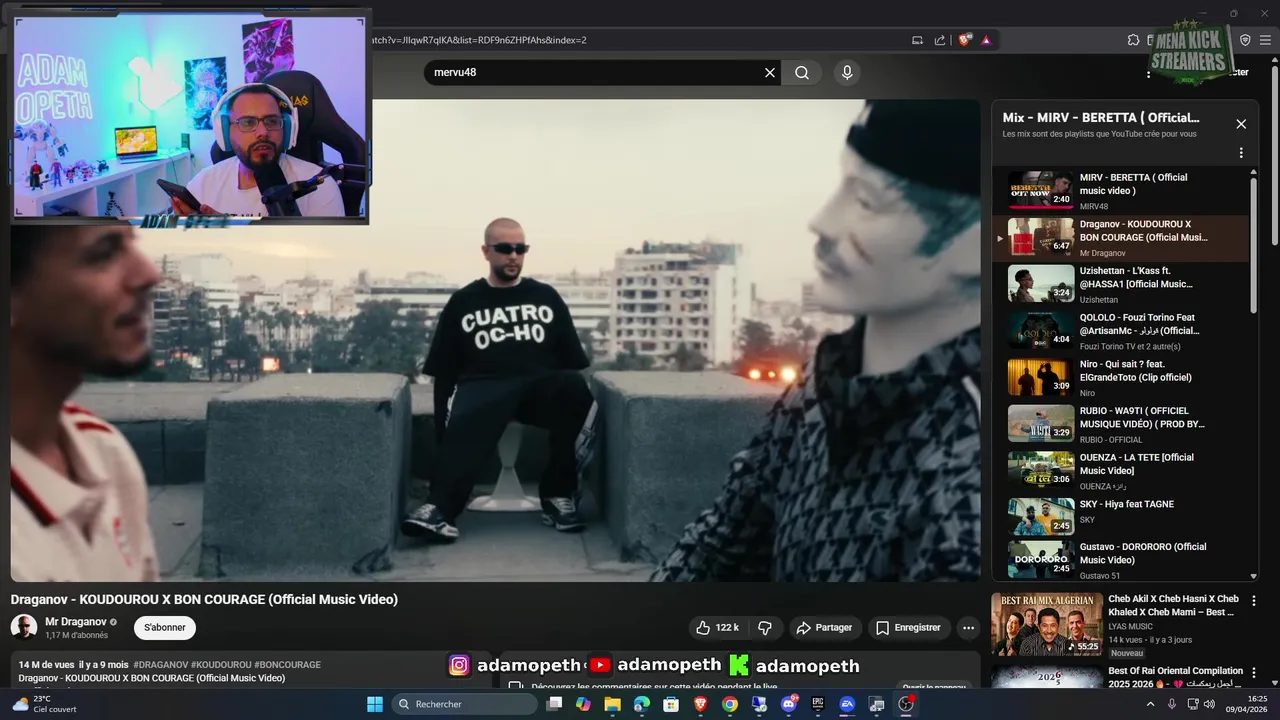Clear the YouTube search box text

(770, 73)
